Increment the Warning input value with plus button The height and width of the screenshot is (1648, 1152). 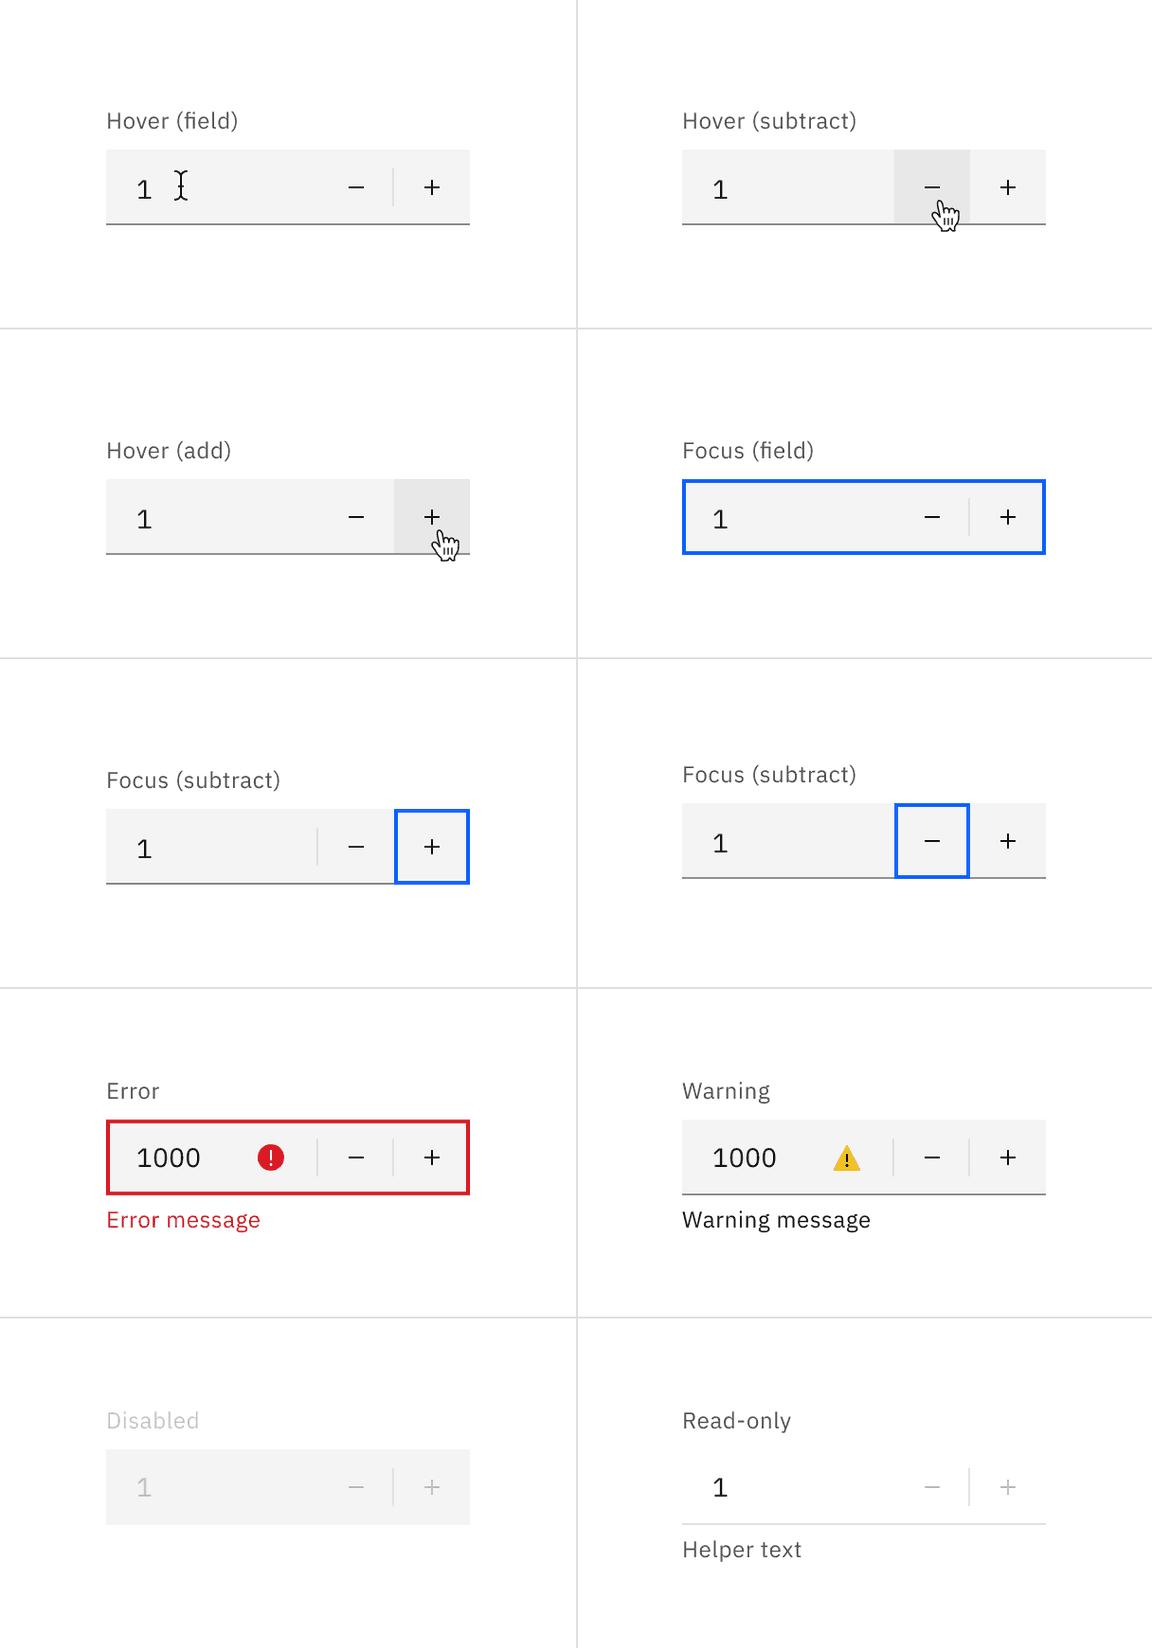pos(1007,1157)
